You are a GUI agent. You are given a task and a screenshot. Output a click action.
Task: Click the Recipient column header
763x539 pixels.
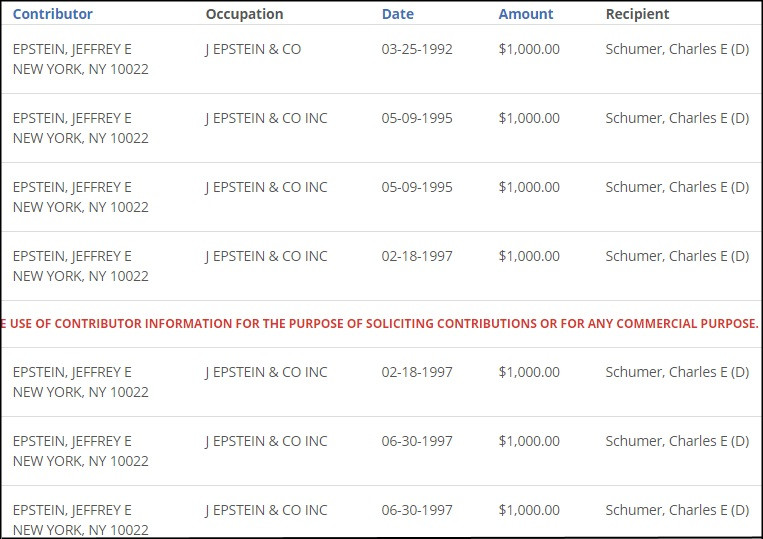point(637,14)
